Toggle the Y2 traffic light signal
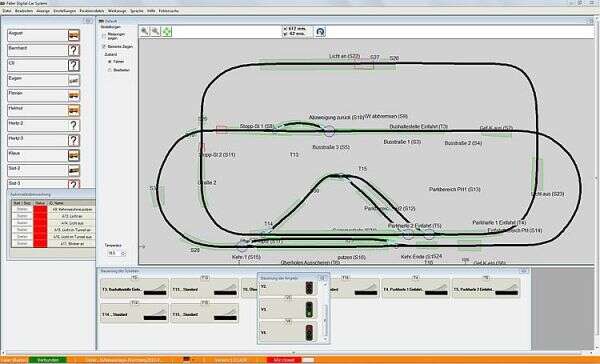This screenshot has width=600, height=364. coord(309,288)
